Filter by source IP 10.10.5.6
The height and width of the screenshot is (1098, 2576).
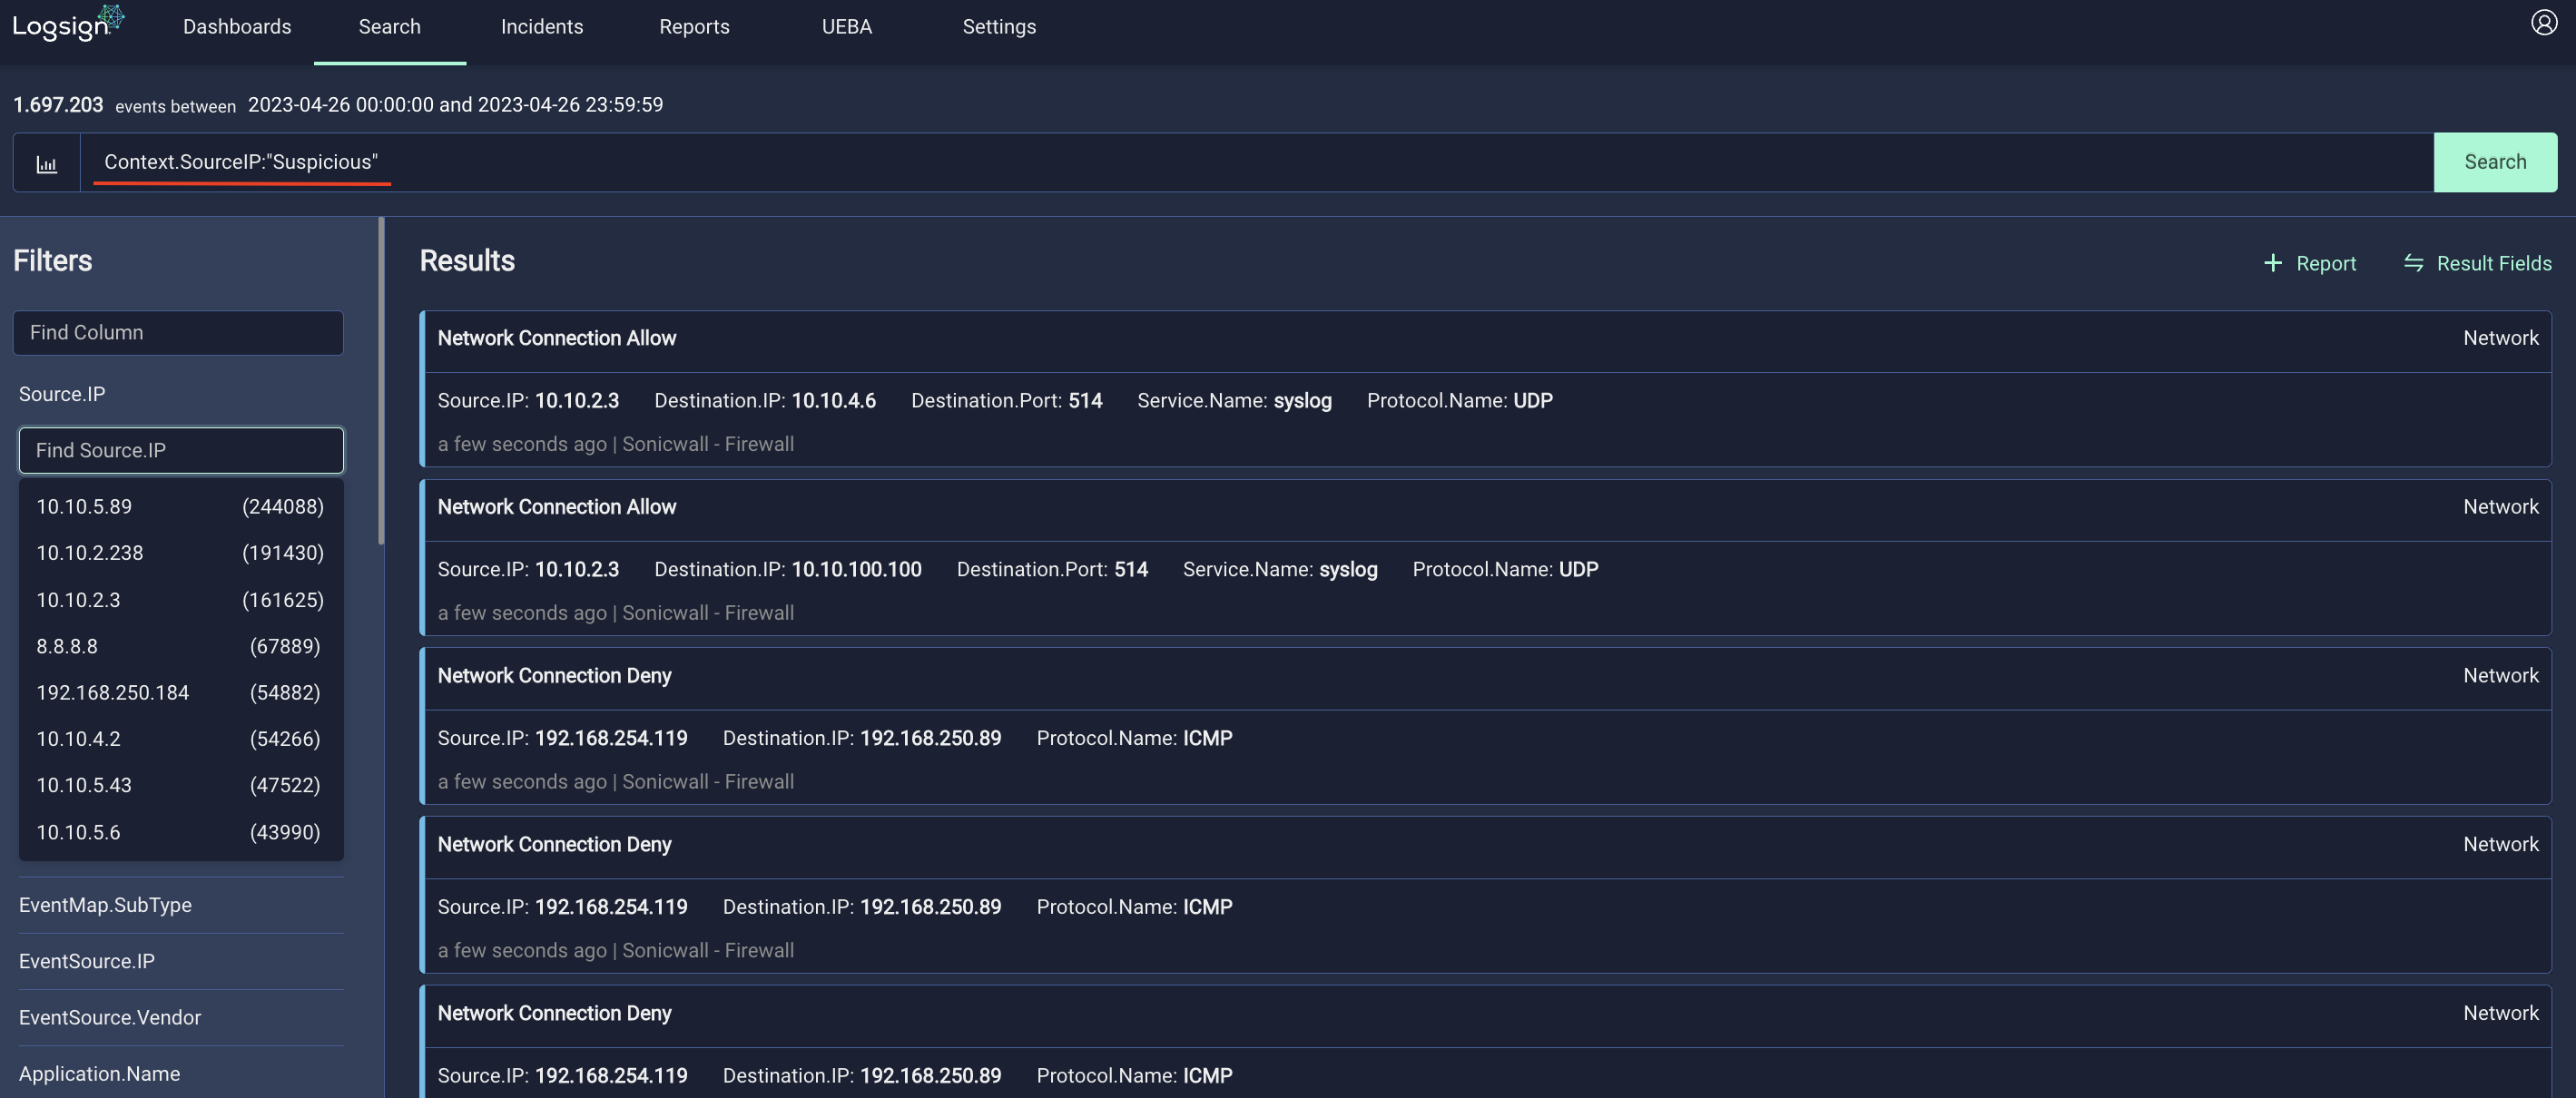point(181,832)
